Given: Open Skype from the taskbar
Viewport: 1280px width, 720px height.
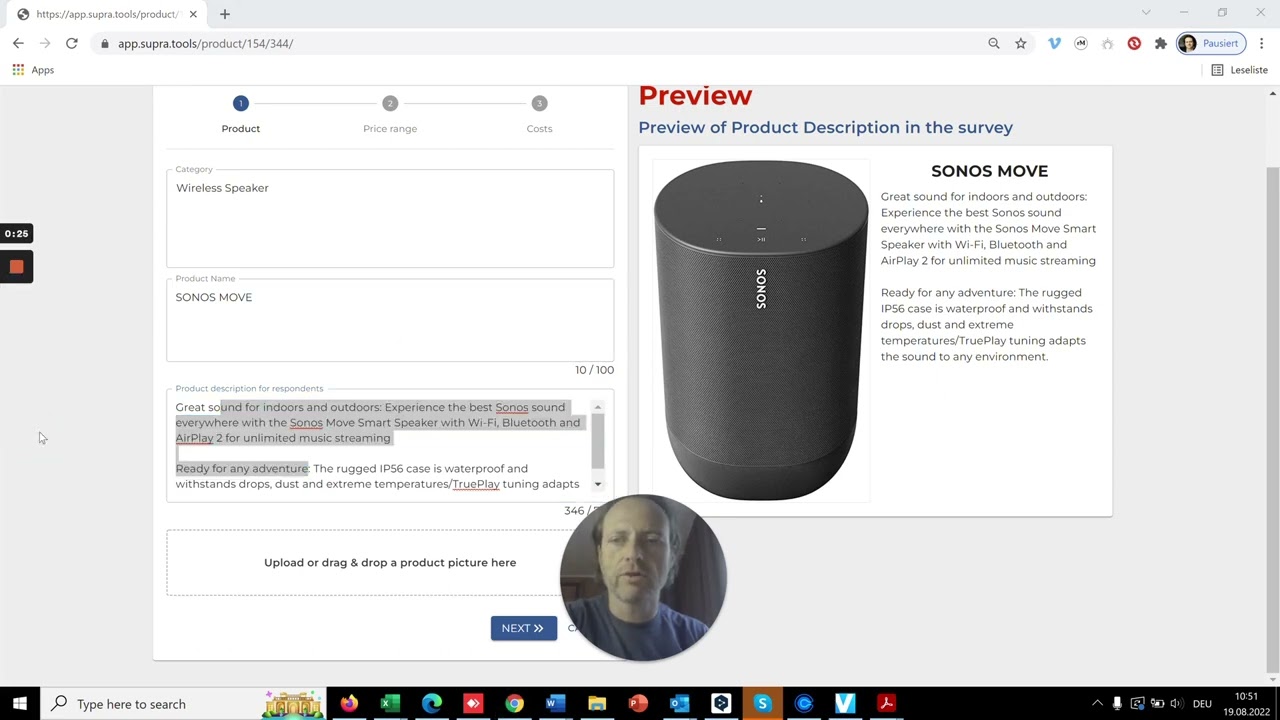Looking at the screenshot, I should (762, 704).
